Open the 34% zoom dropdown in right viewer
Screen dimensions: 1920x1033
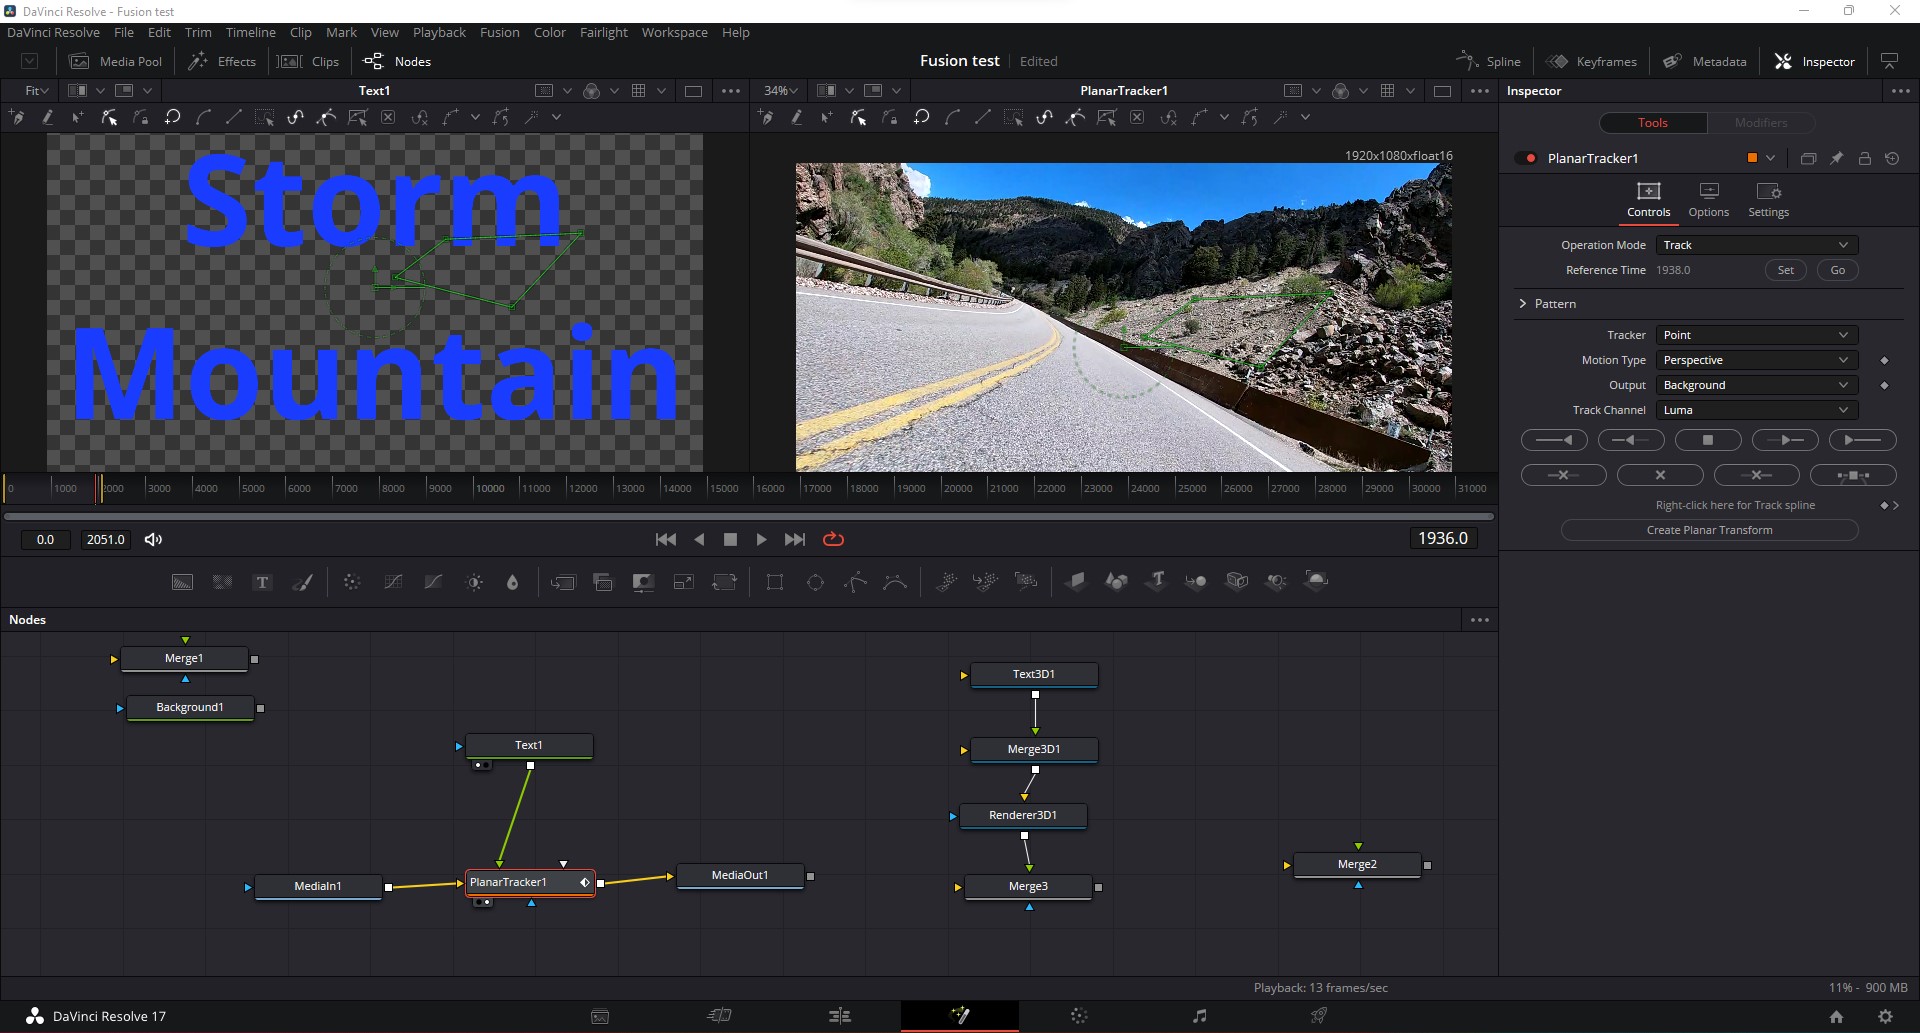781,90
